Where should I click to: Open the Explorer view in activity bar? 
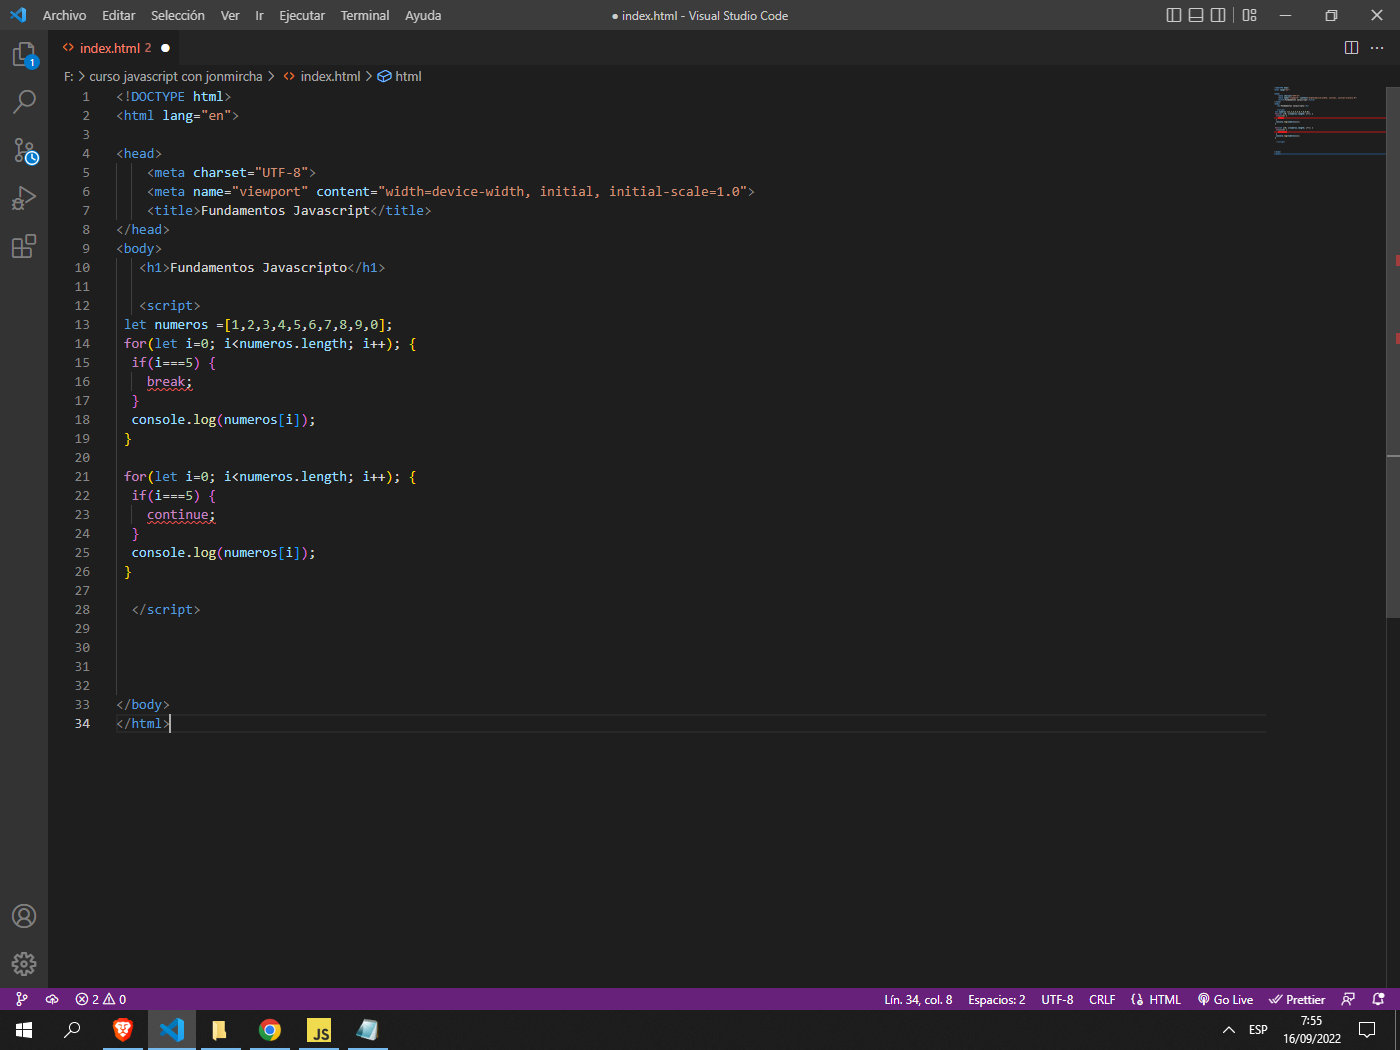(24, 54)
